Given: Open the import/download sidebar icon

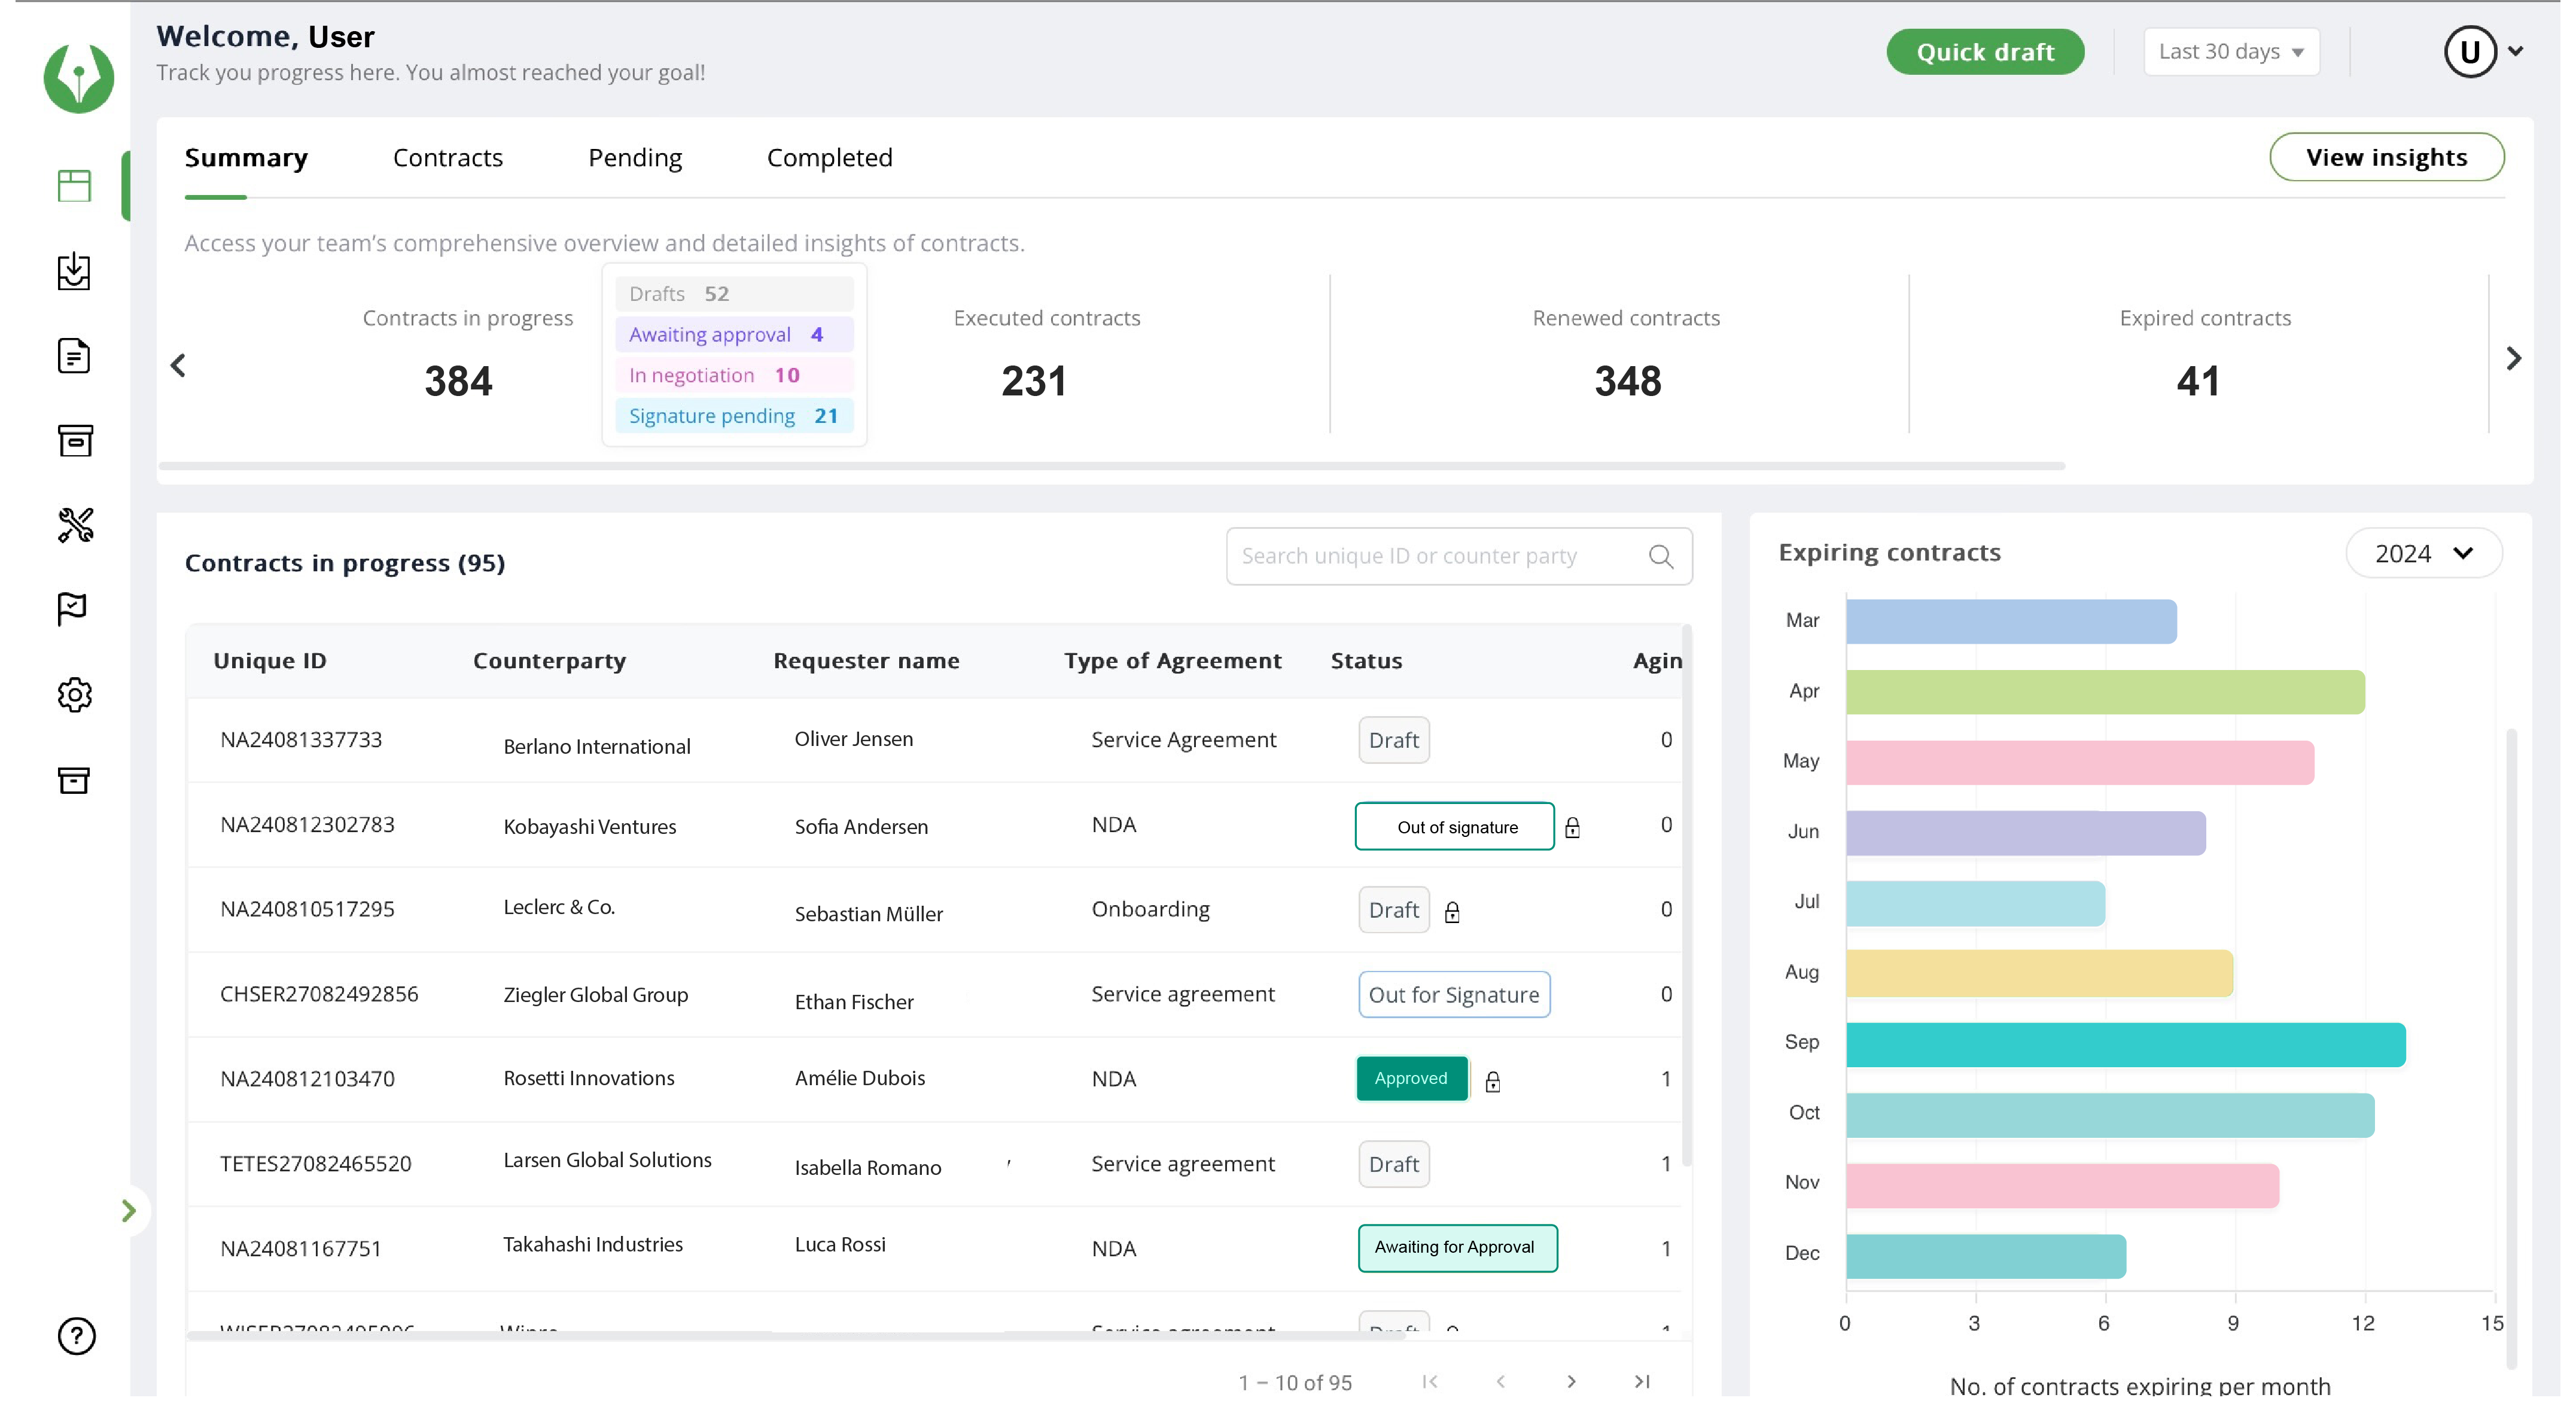Looking at the screenshot, I should coord(74,271).
